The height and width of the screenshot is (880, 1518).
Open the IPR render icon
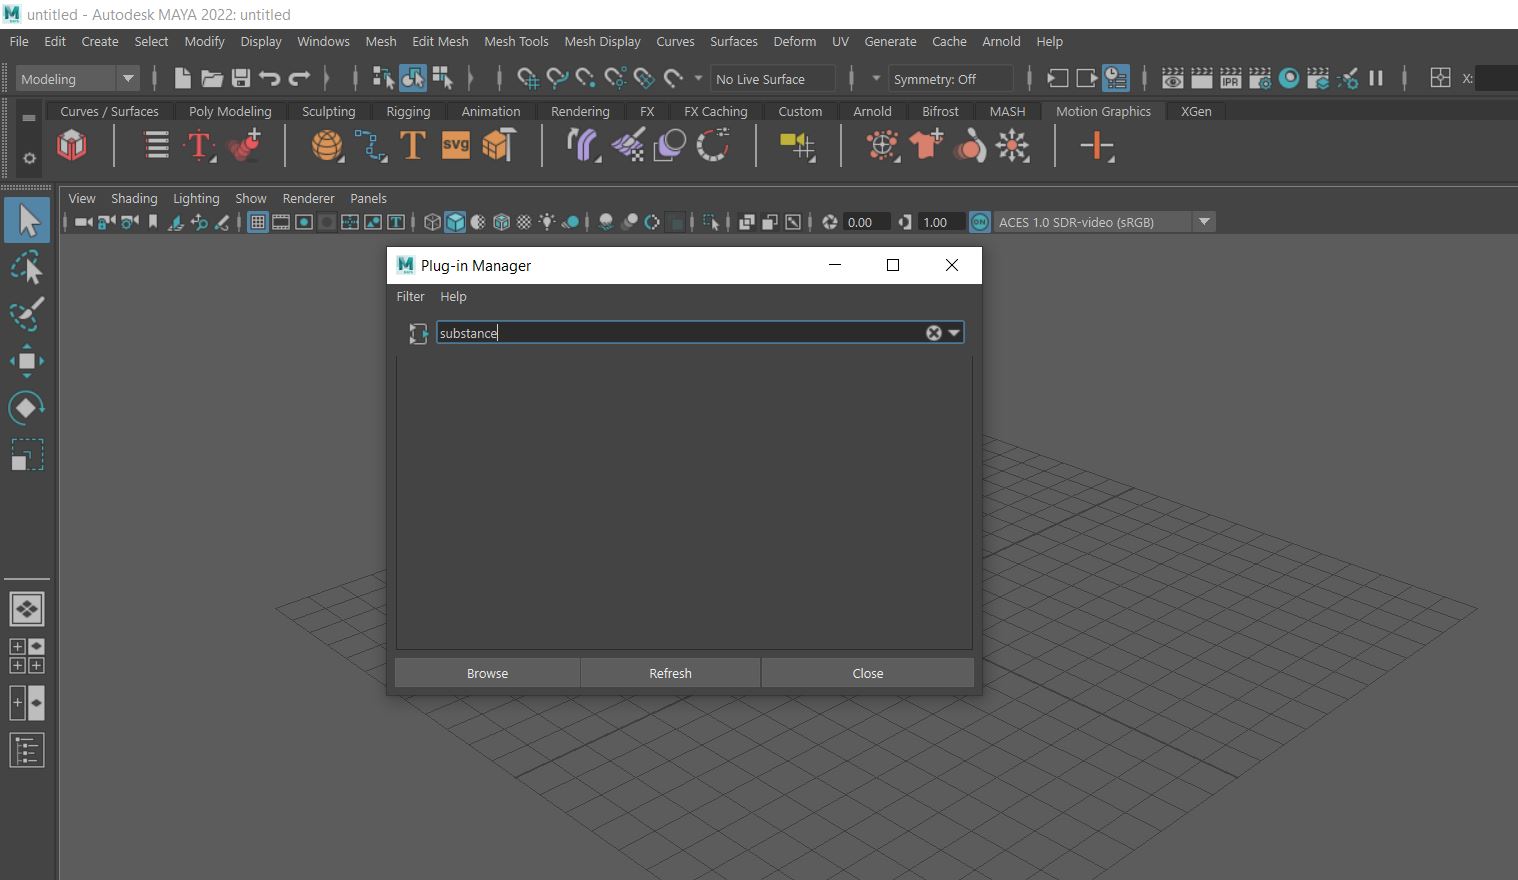click(1230, 79)
